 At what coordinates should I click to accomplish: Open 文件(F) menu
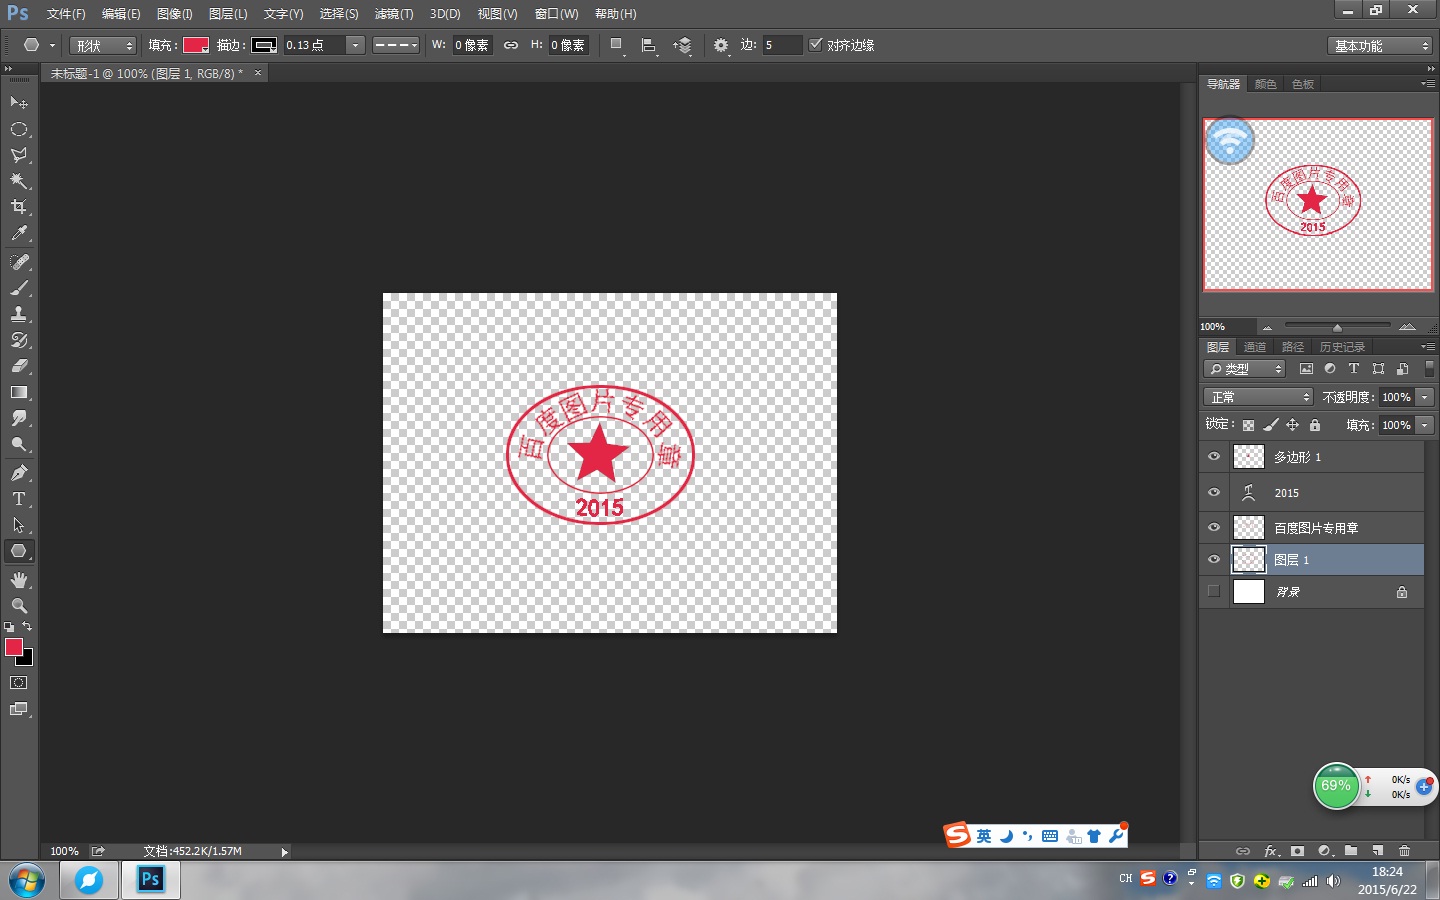pos(66,14)
